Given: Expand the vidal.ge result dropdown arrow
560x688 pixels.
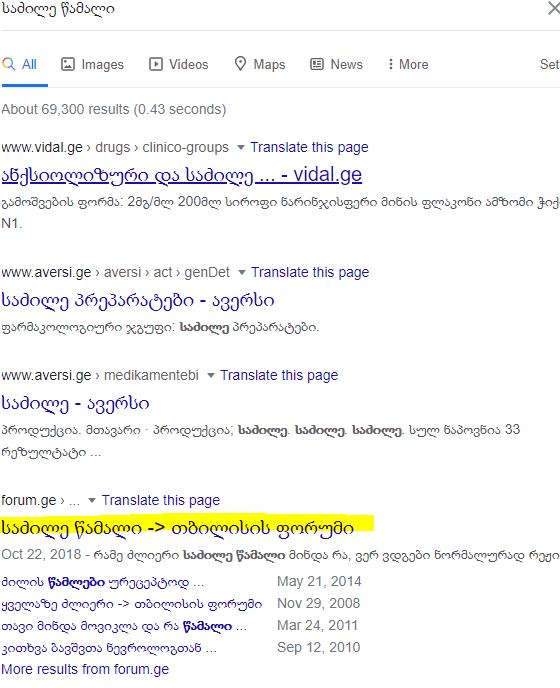Looking at the screenshot, I should click(241, 147).
